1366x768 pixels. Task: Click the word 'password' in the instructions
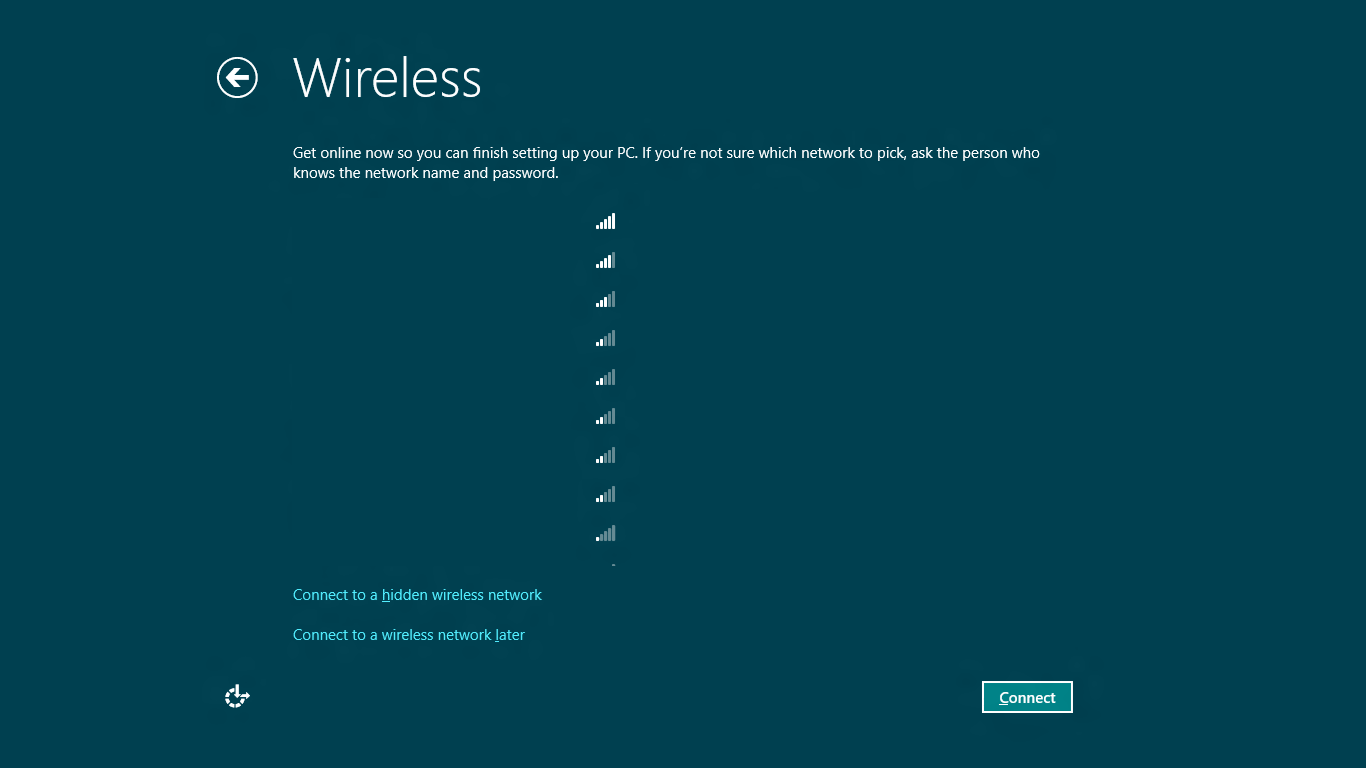click(524, 174)
